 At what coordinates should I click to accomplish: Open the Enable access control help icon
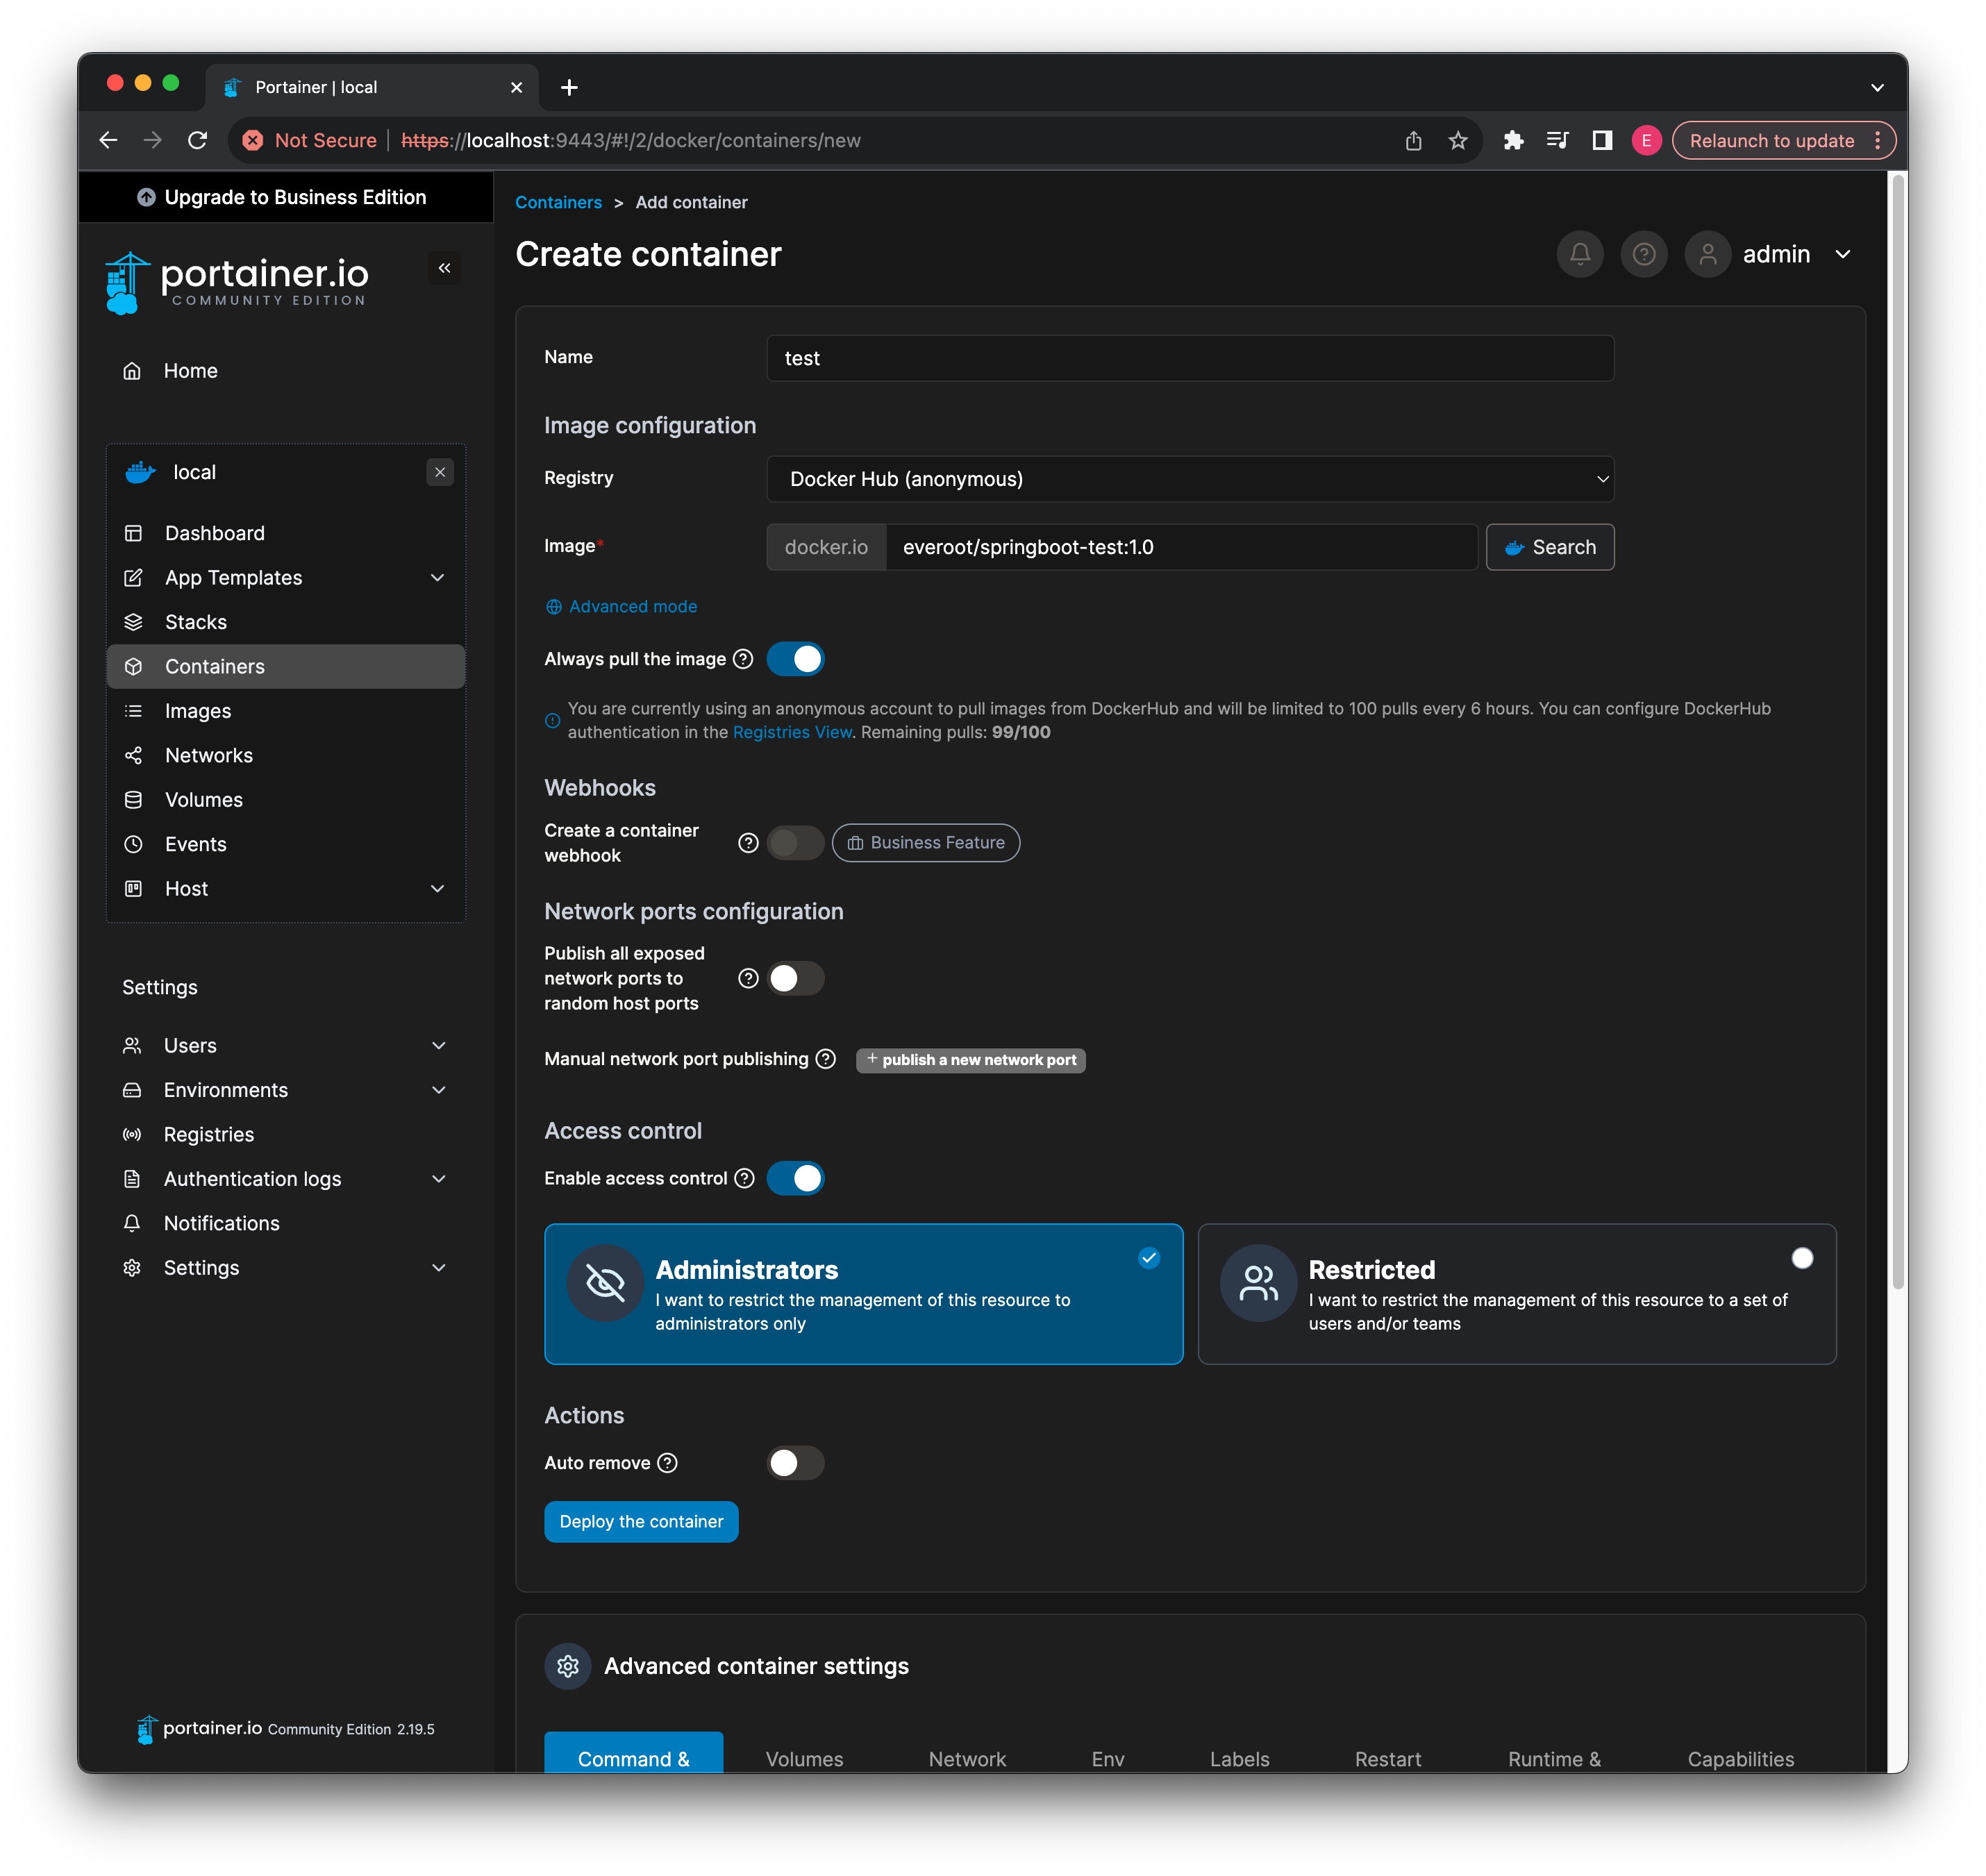click(744, 1178)
